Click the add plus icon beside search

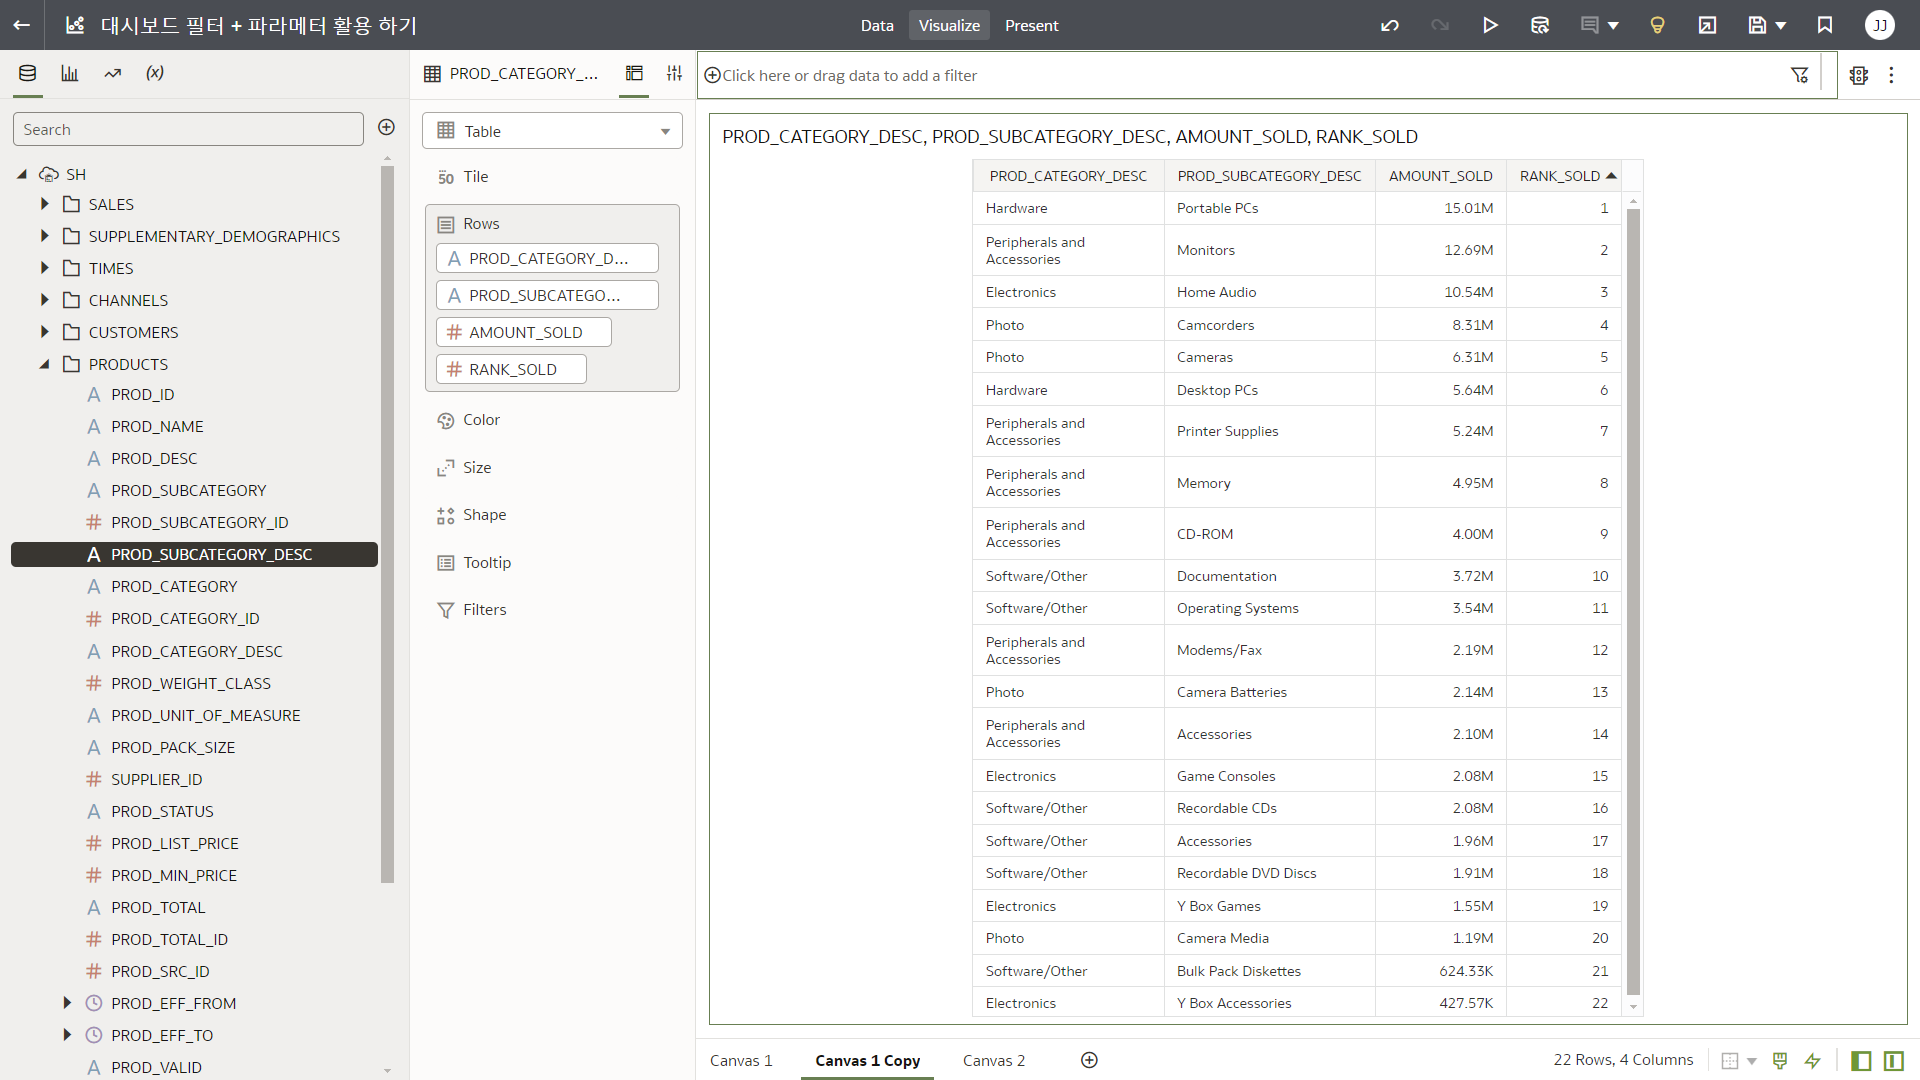click(386, 127)
